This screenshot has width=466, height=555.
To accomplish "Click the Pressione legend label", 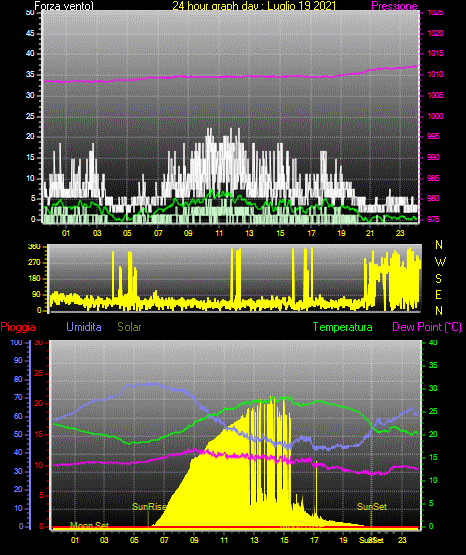I will tap(394, 6).
